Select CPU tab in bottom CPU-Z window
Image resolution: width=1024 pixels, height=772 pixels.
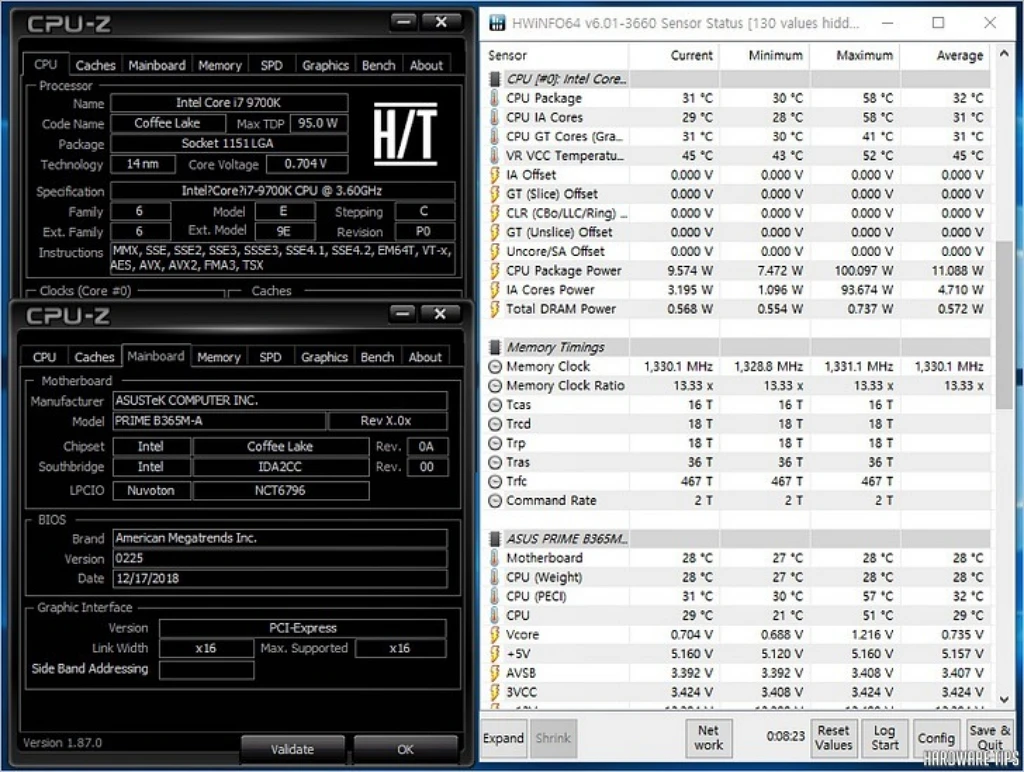pyautogui.click(x=44, y=357)
